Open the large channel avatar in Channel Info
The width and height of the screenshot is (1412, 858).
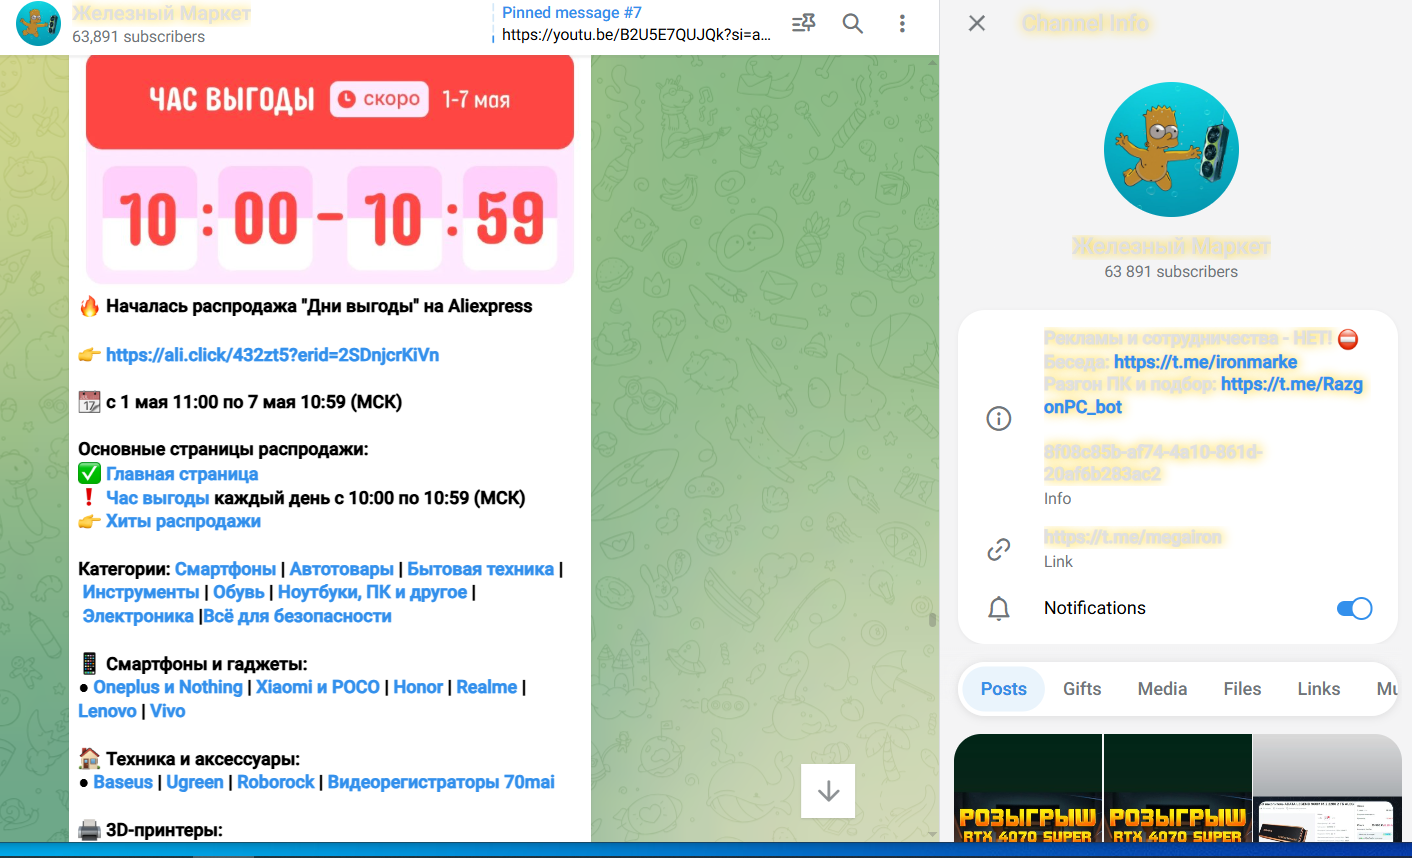pyautogui.click(x=1171, y=150)
